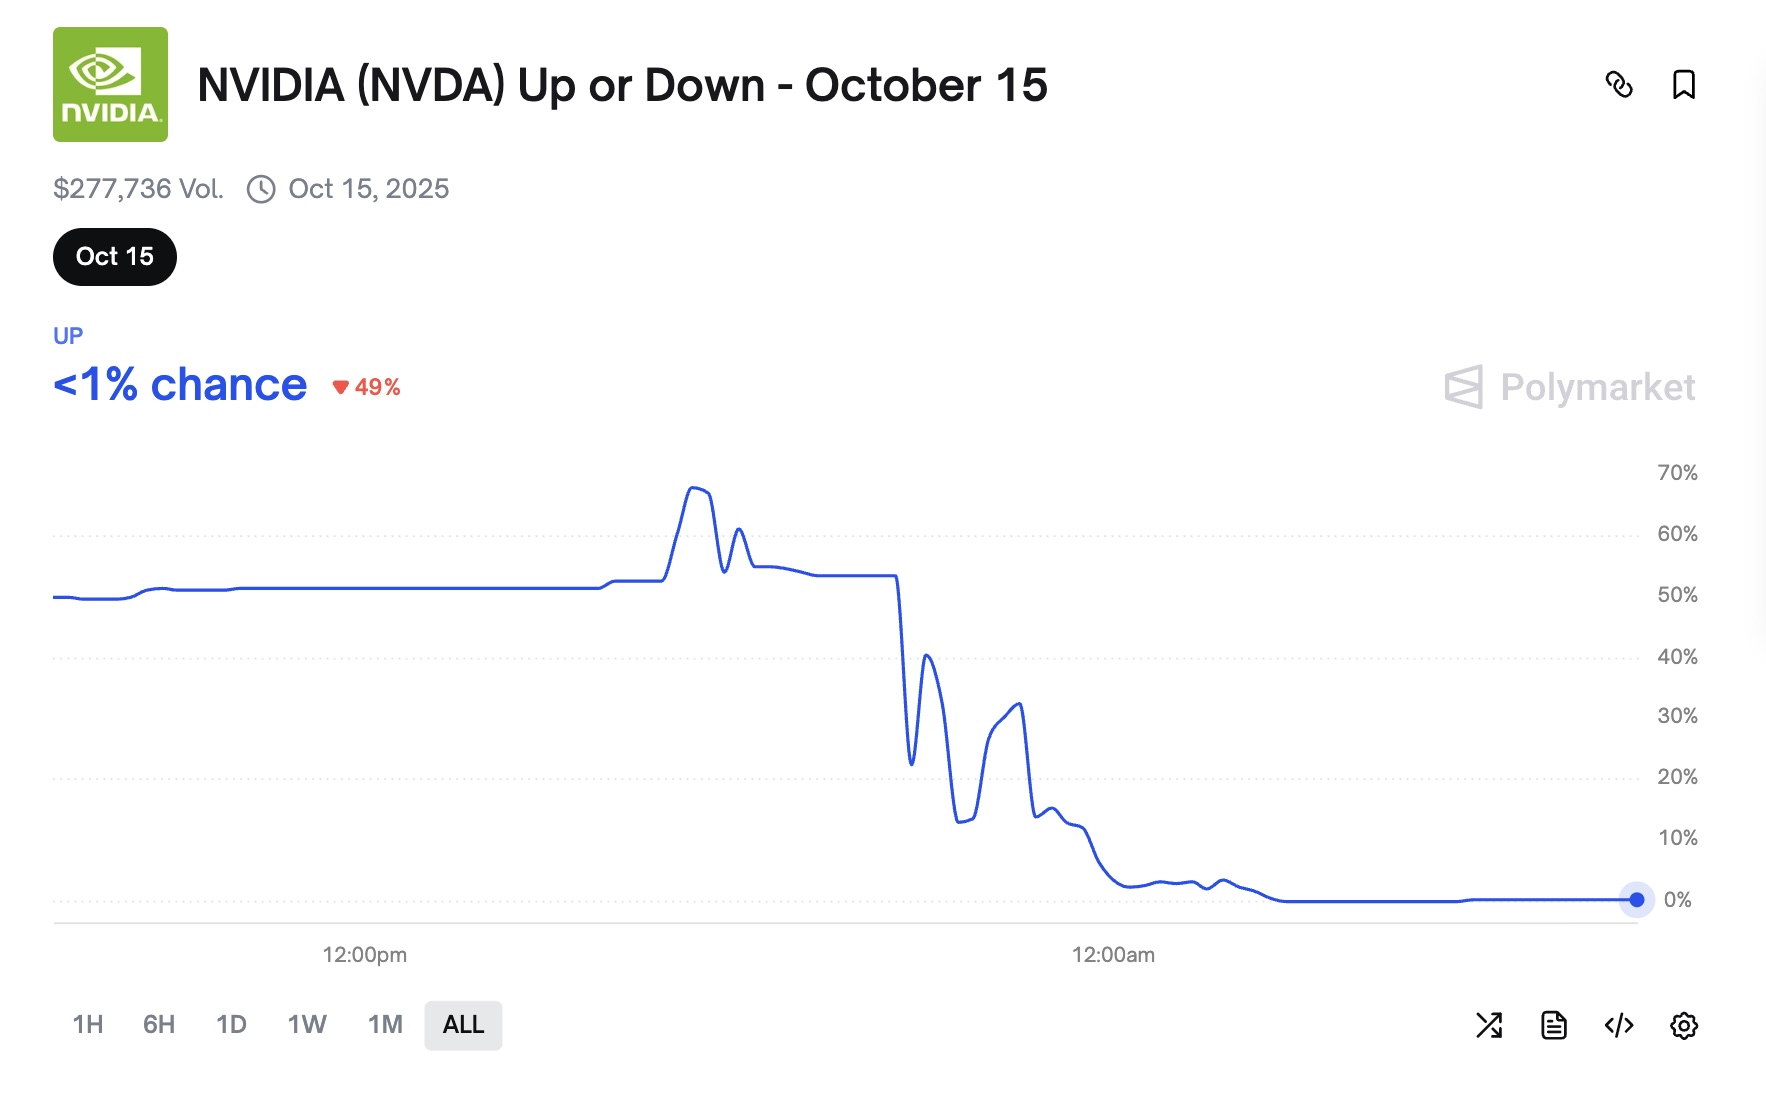Screen dimensions: 1766x1110
Task: Click the shuffle compare icon below chart
Action: point(1489,1025)
